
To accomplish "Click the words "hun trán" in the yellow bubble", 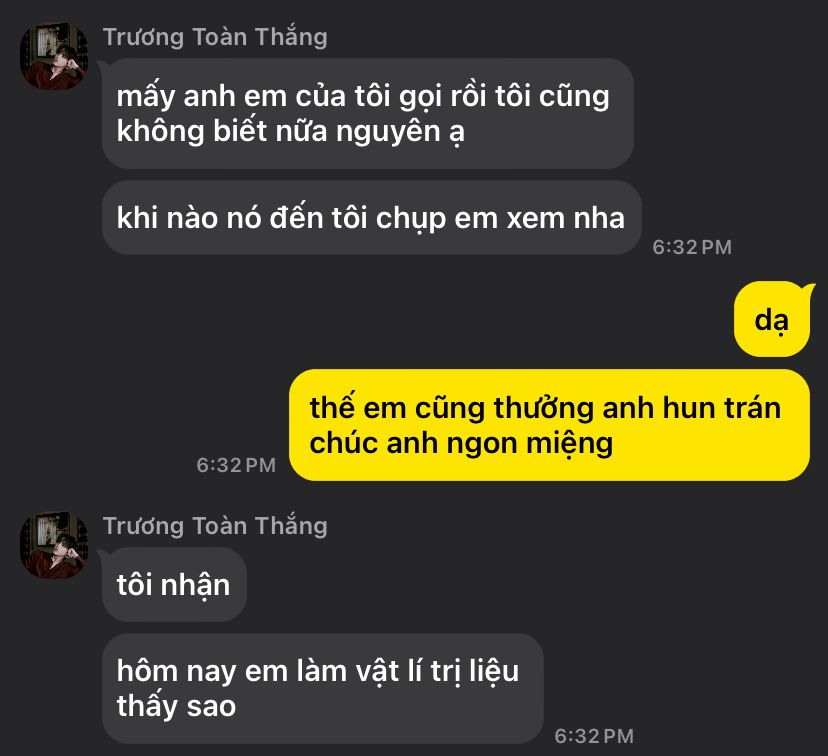I will [721, 408].
